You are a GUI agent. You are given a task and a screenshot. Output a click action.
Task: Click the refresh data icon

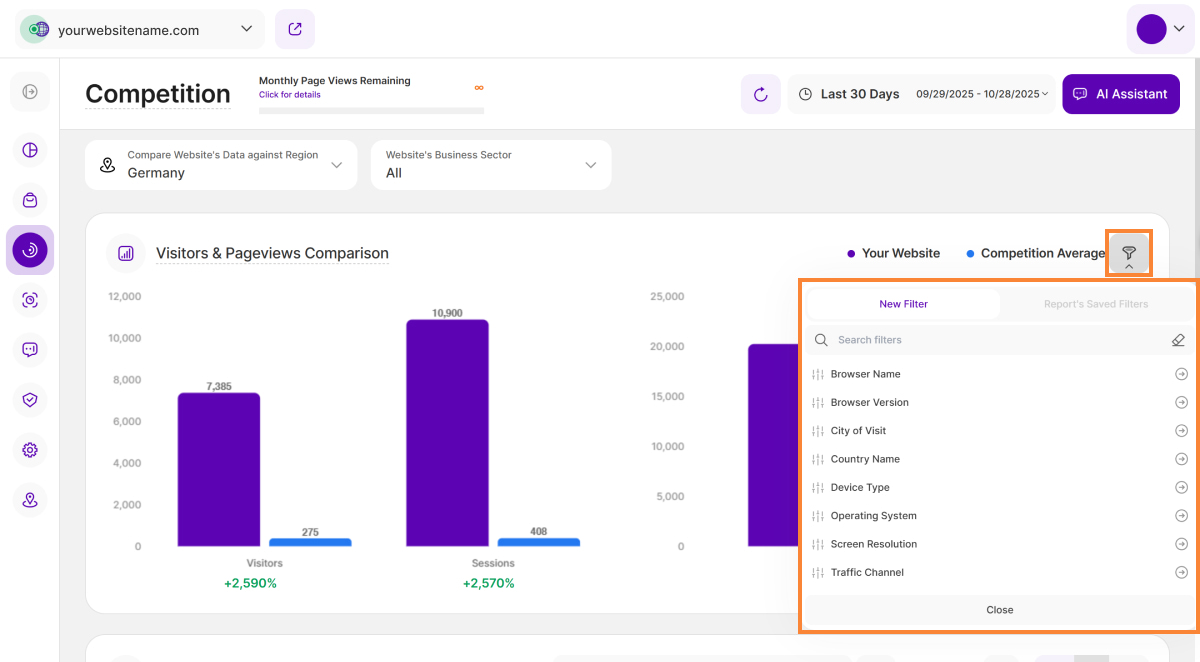(760, 94)
